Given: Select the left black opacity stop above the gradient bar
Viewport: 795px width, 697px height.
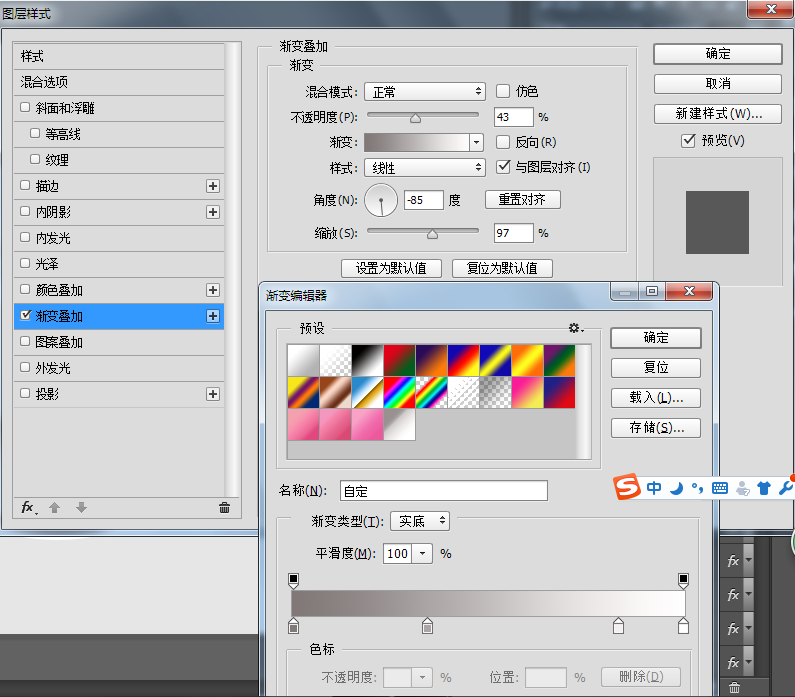Looking at the screenshot, I should [294, 581].
